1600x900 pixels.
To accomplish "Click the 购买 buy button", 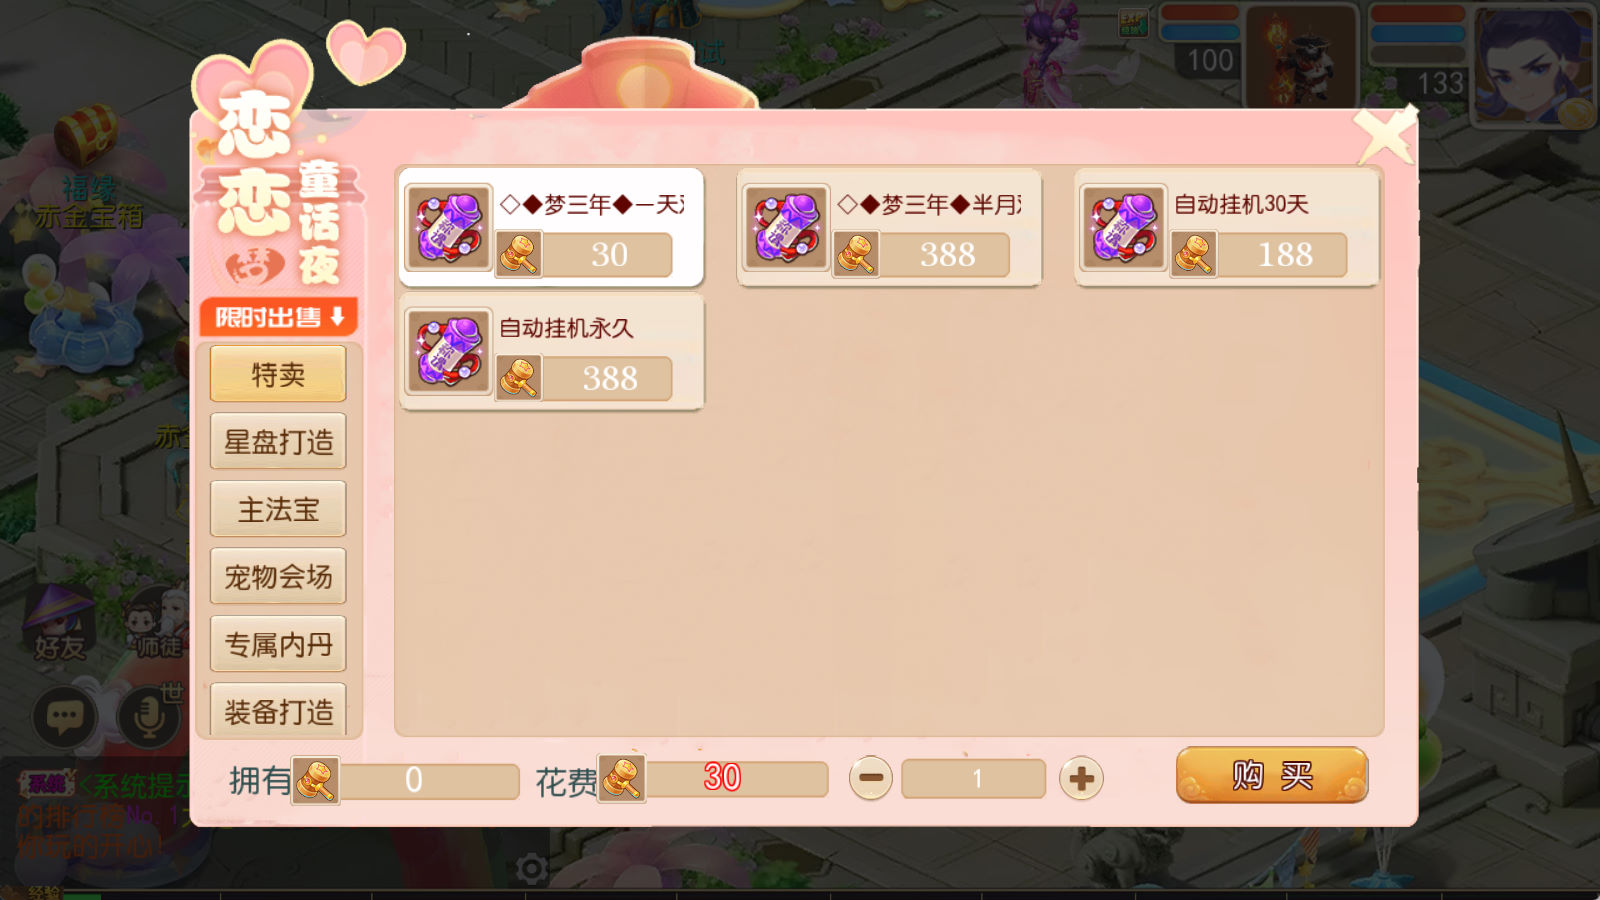I will pos(1272,775).
